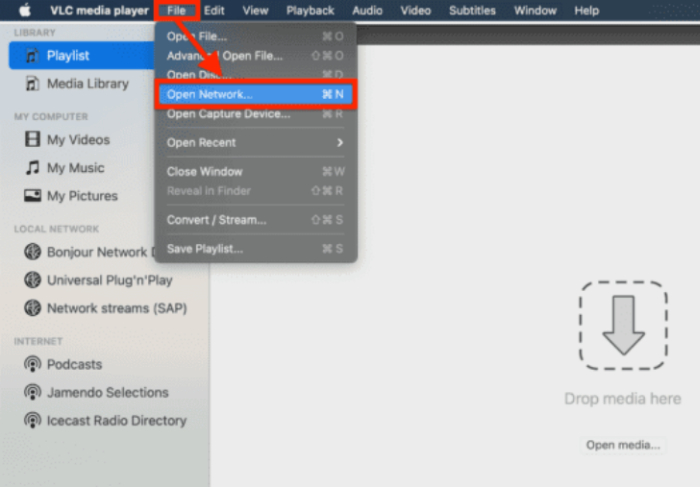Viewport: 700px width, 487px height.
Task: Choose Open File... from the File menu
Action: pos(256,36)
